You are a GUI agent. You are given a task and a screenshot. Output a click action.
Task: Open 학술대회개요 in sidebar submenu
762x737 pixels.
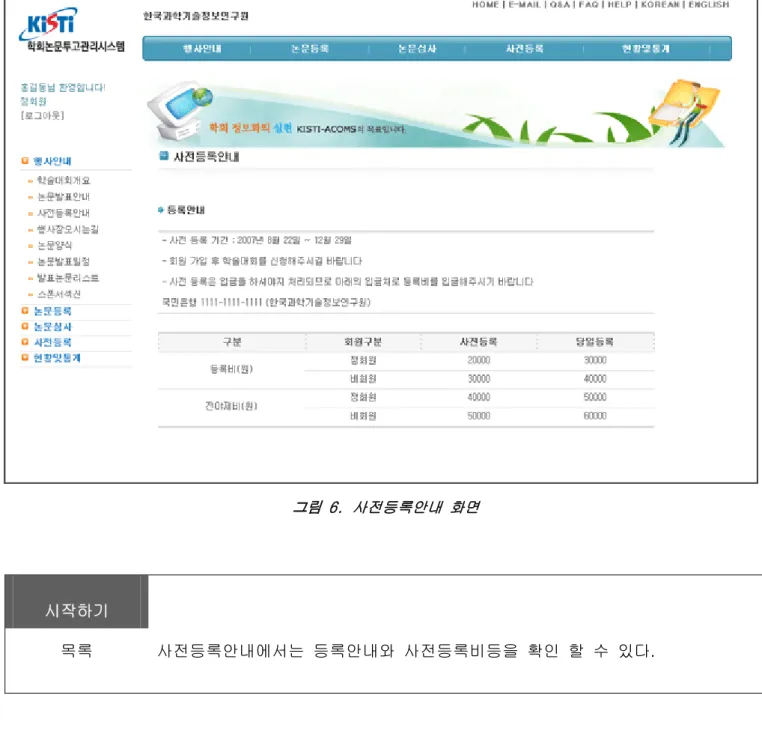tap(64, 180)
